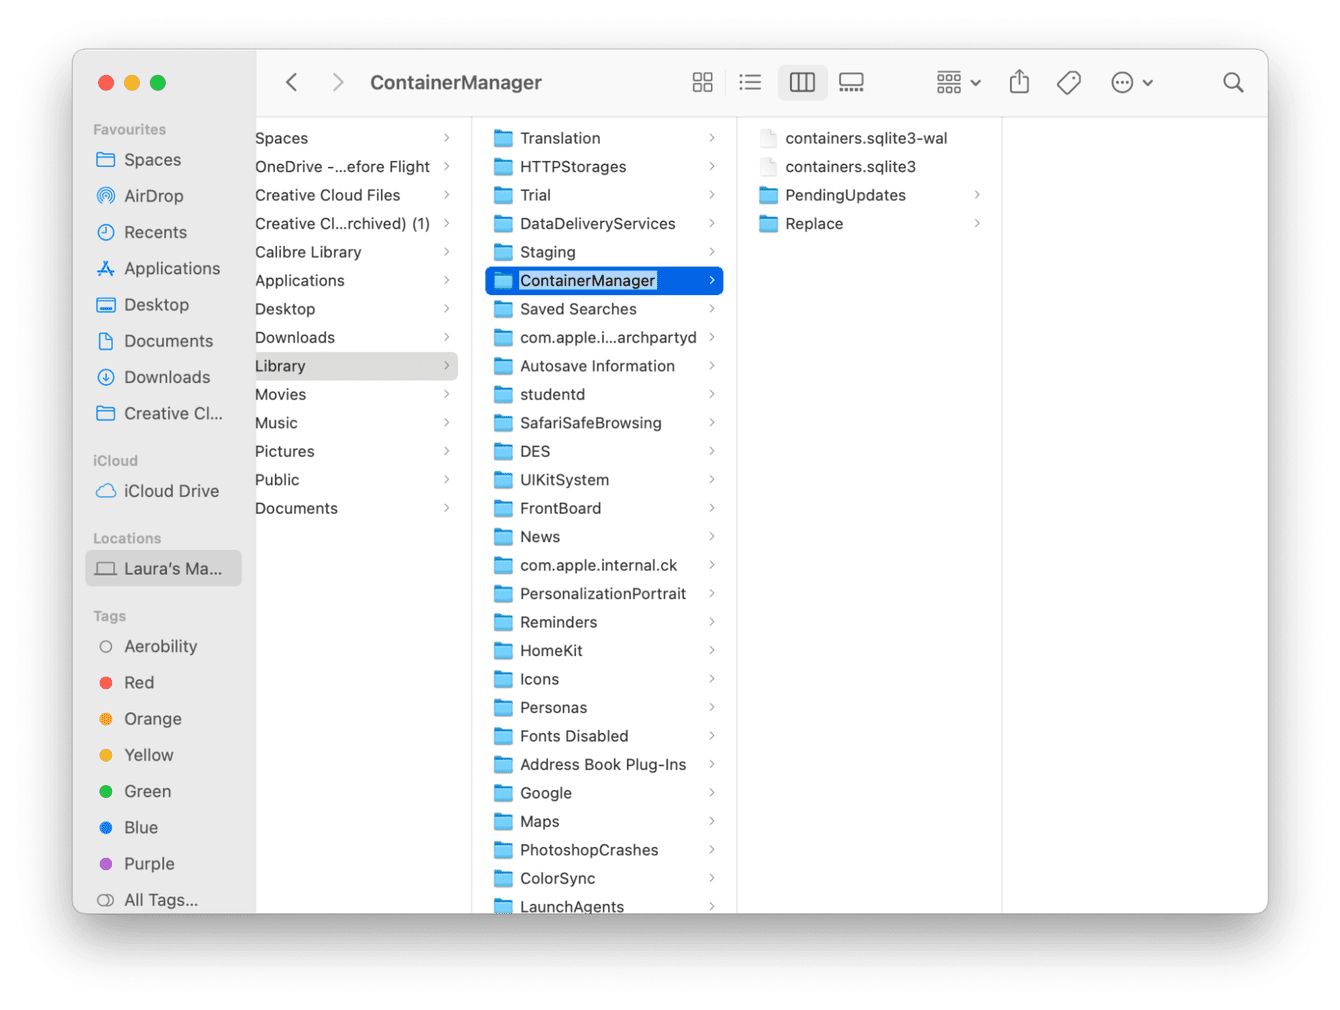Open the Saved Searches disclosure chevron

(x=713, y=309)
